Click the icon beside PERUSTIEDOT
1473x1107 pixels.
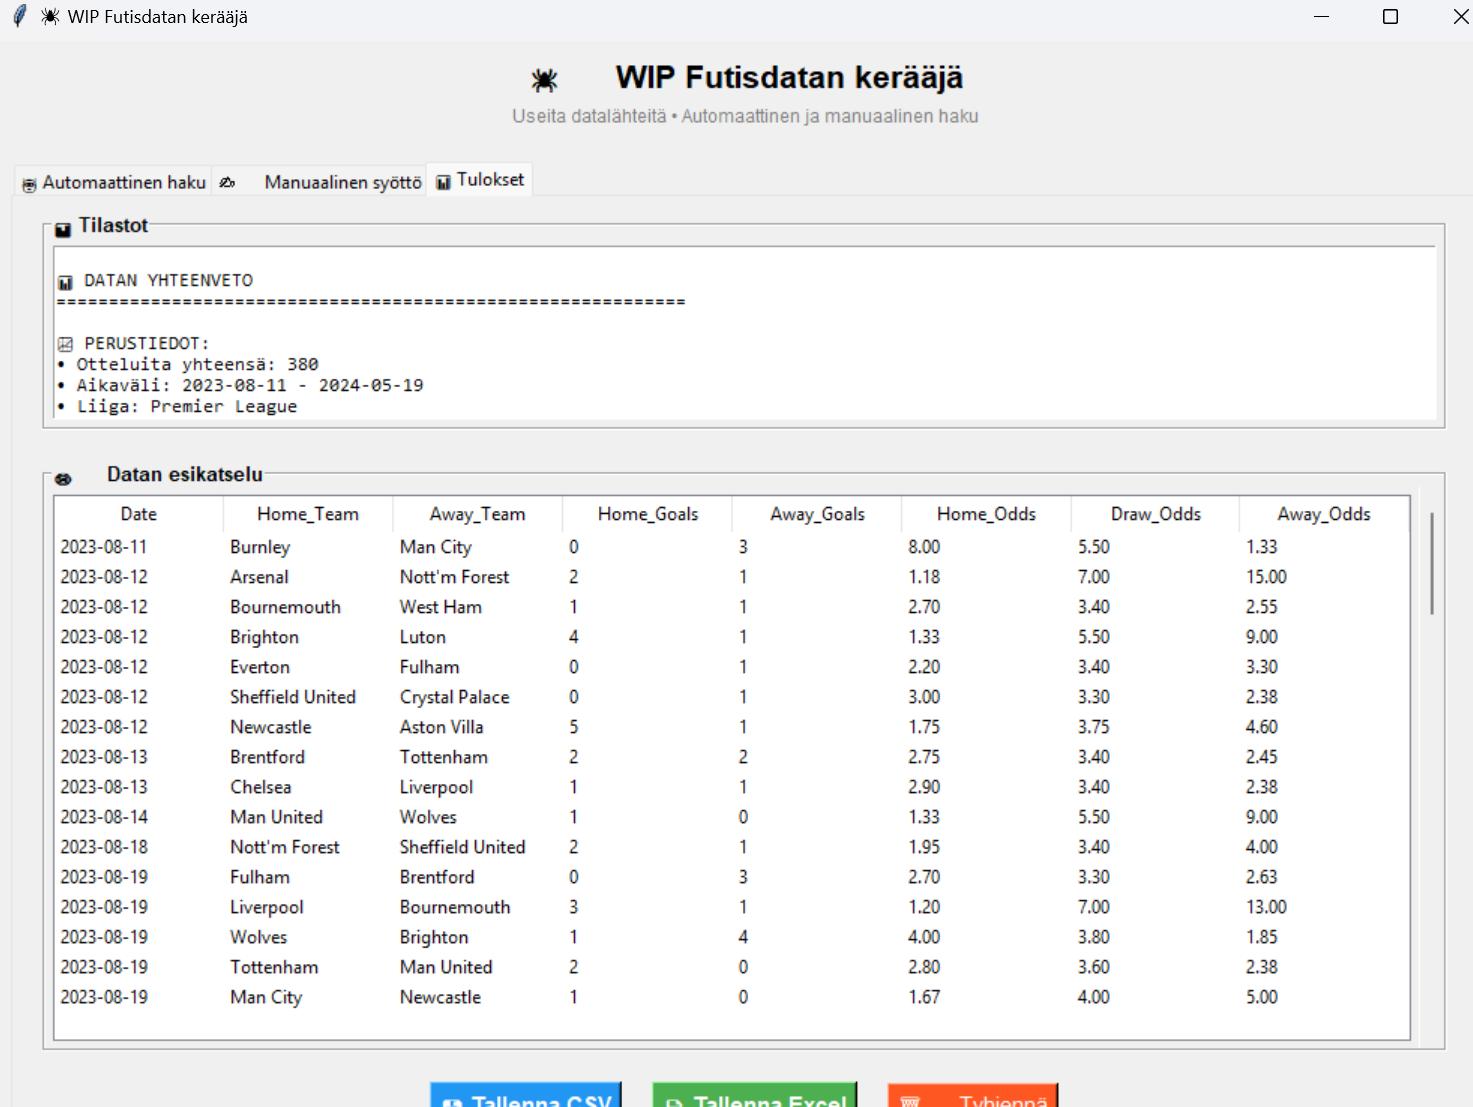[x=66, y=344]
